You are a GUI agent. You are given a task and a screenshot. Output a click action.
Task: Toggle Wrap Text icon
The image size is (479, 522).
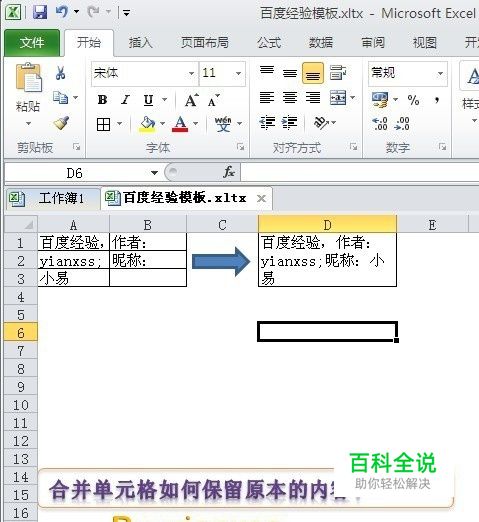[337, 73]
